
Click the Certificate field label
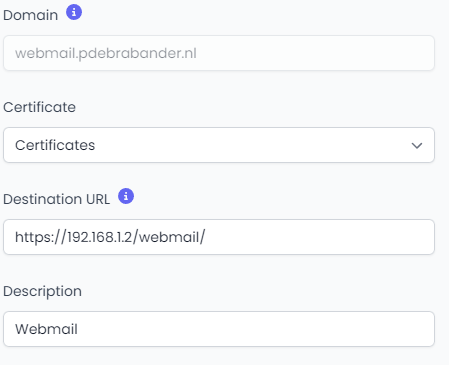coord(39,107)
